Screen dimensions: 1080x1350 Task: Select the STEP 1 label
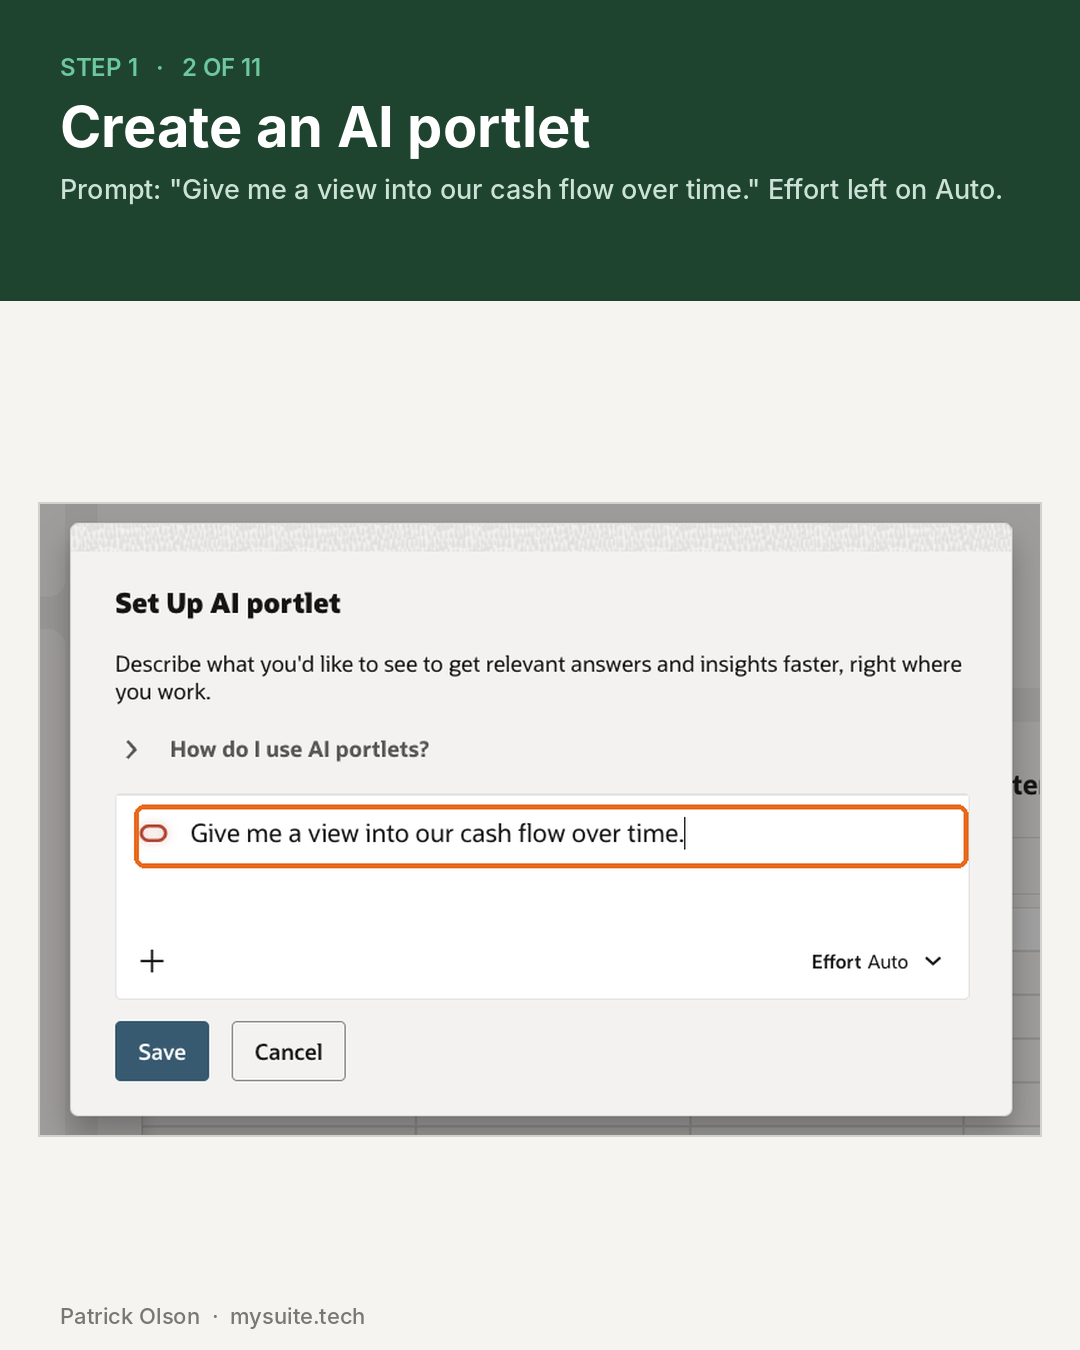pyautogui.click(x=99, y=67)
